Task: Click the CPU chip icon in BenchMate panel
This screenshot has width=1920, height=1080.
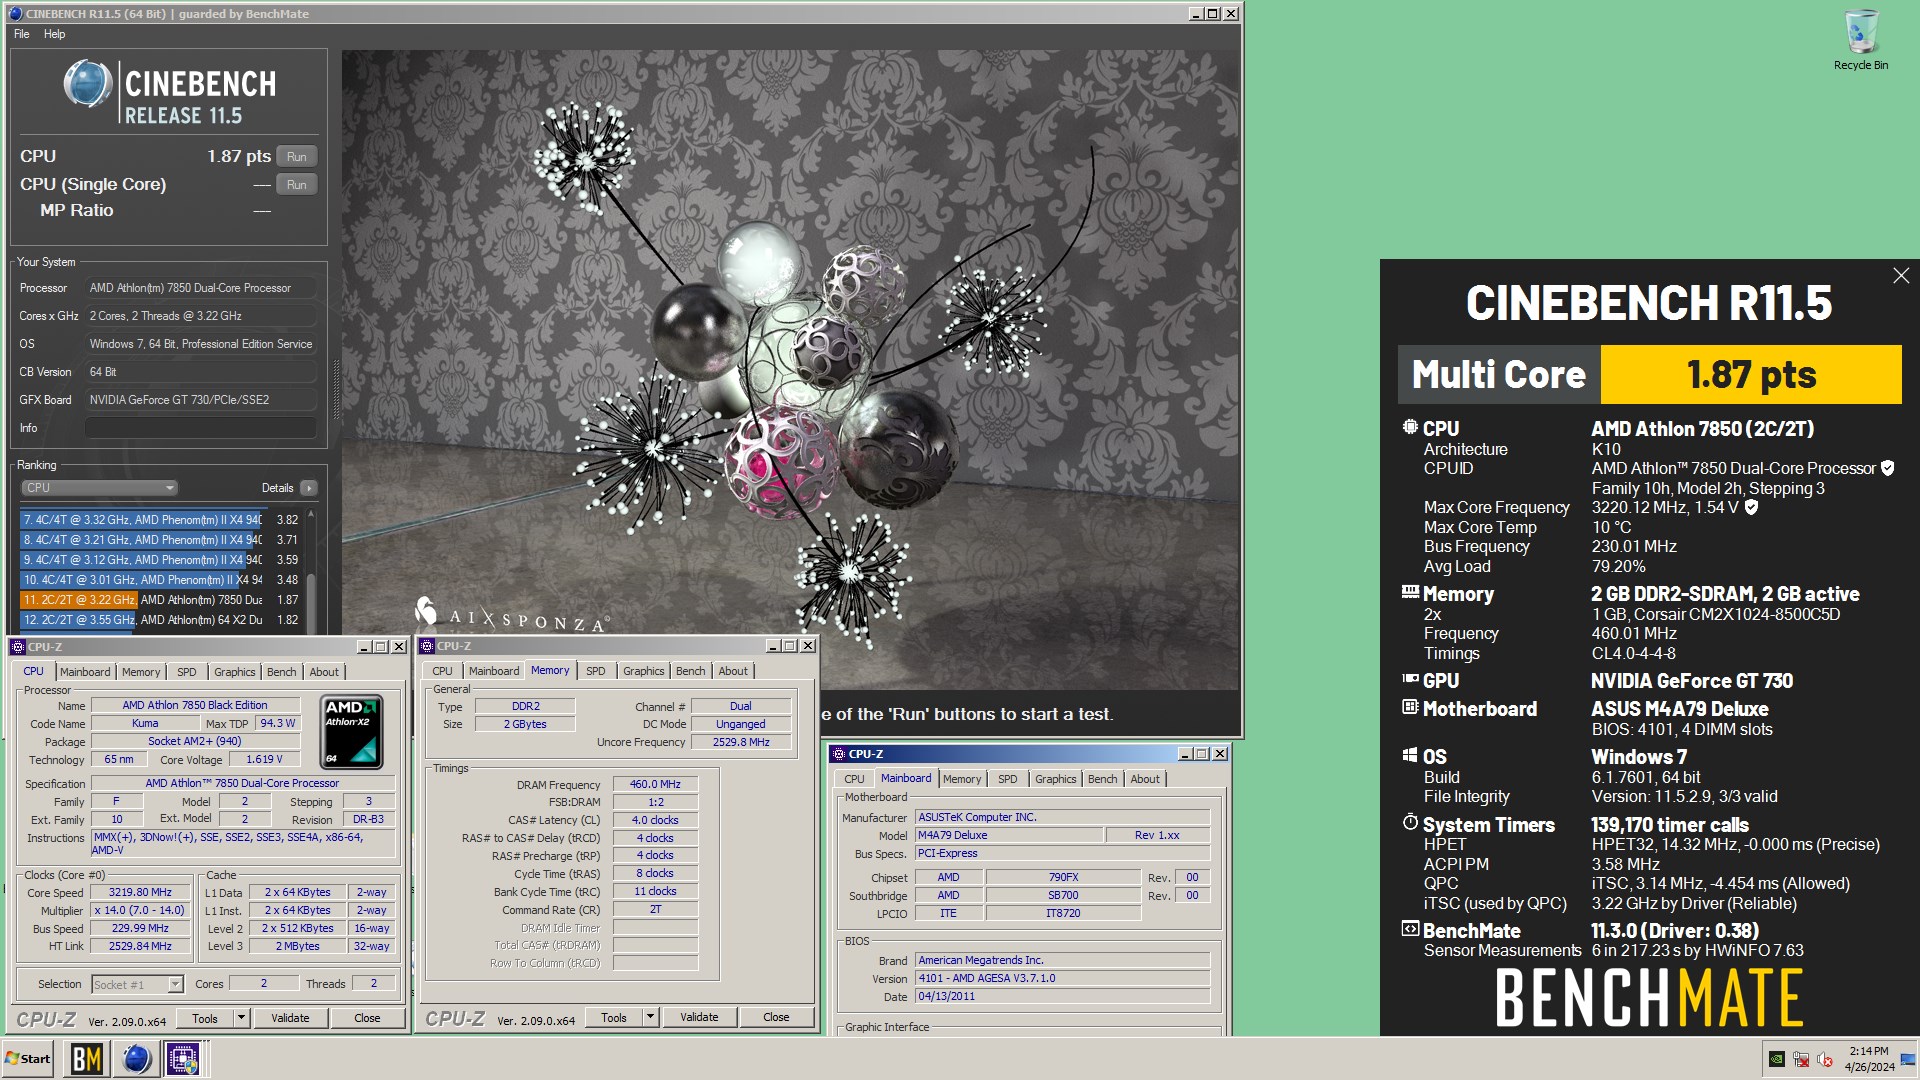Action: click(1410, 427)
